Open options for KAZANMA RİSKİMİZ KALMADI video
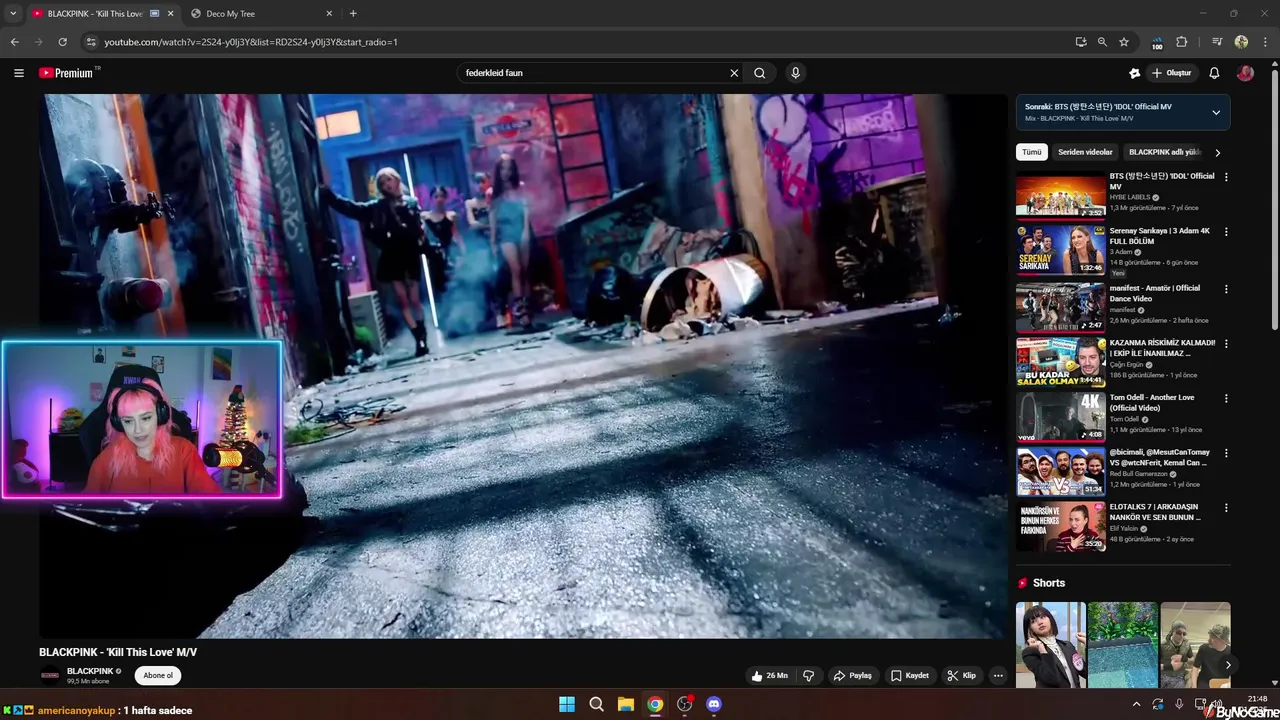This screenshot has width=1280, height=720. tap(1226, 344)
